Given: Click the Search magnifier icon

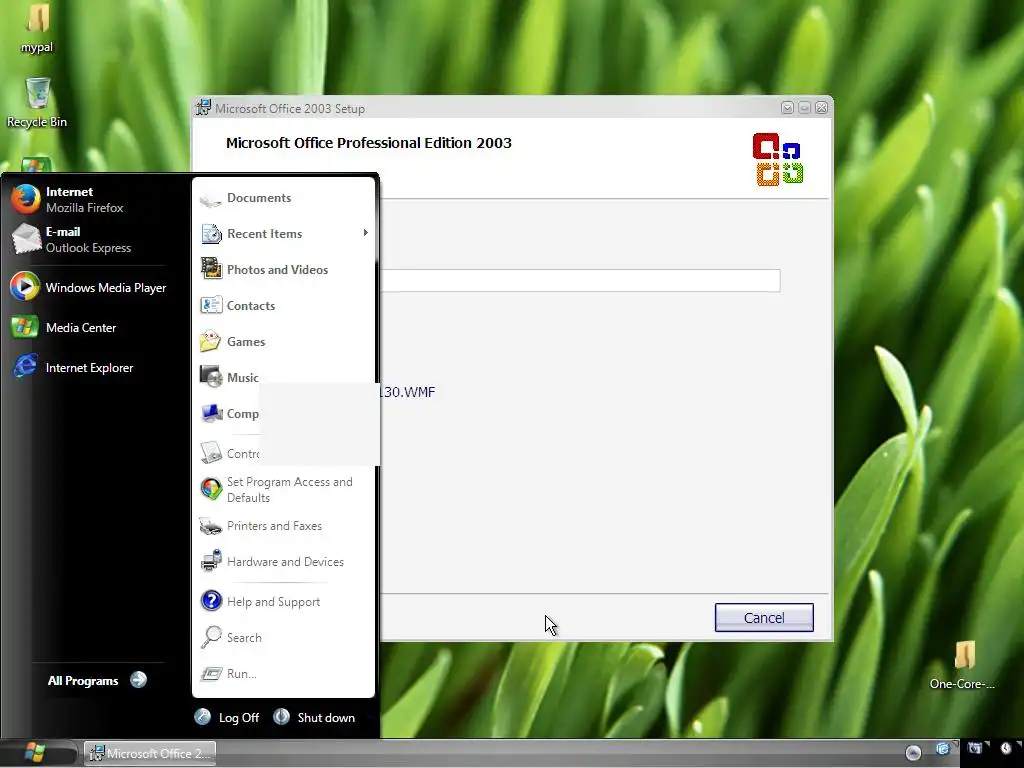Looking at the screenshot, I should coord(211,637).
